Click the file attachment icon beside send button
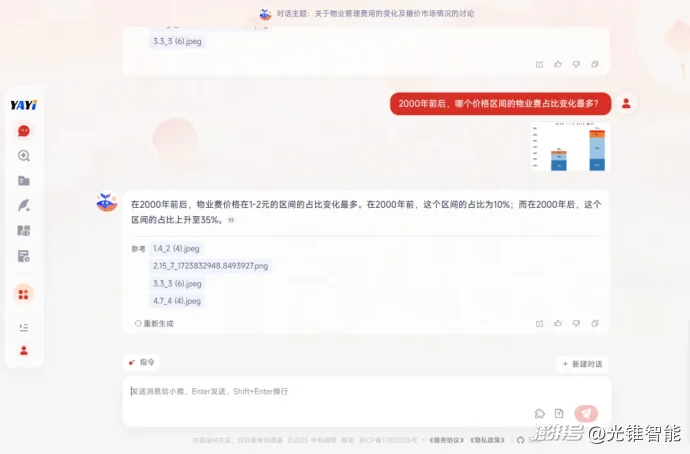 click(x=559, y=413)
